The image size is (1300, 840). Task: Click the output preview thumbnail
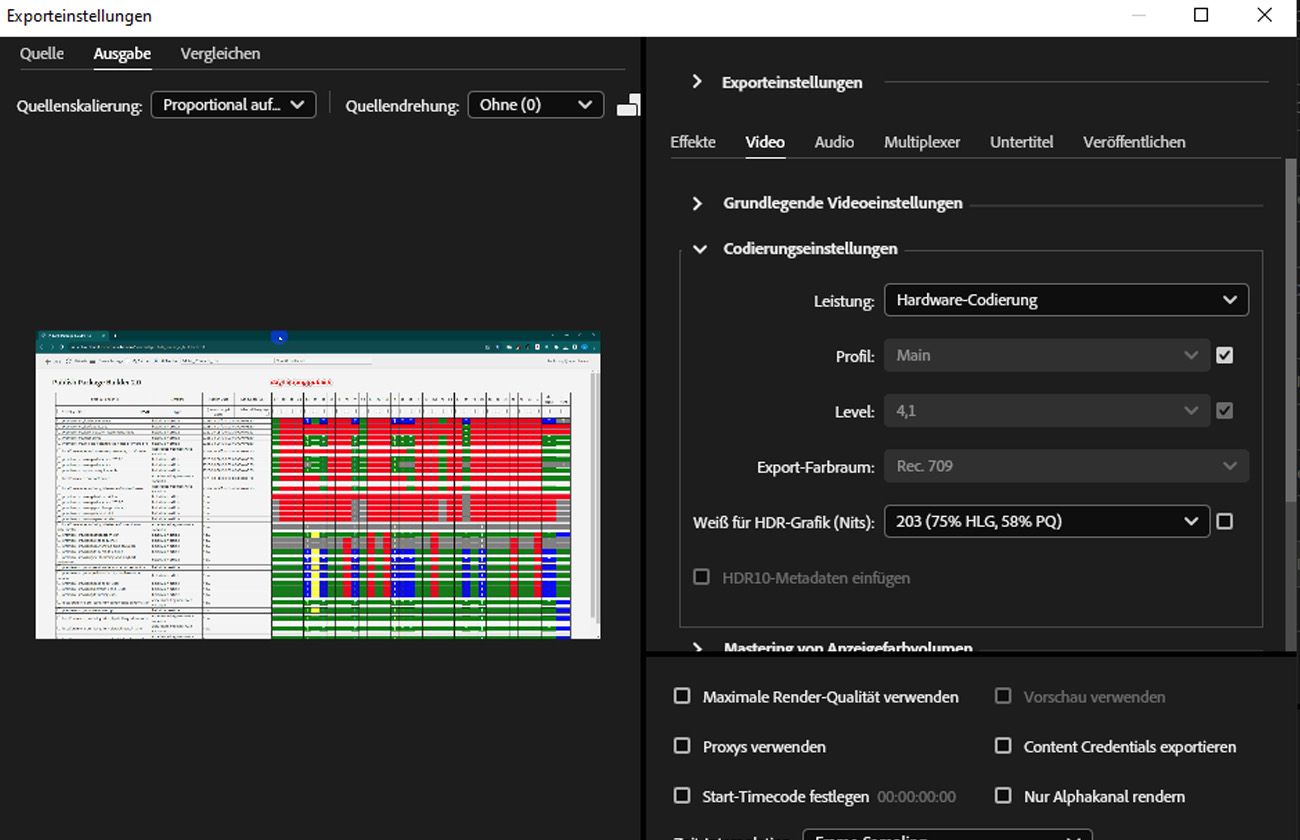(318, 484)
